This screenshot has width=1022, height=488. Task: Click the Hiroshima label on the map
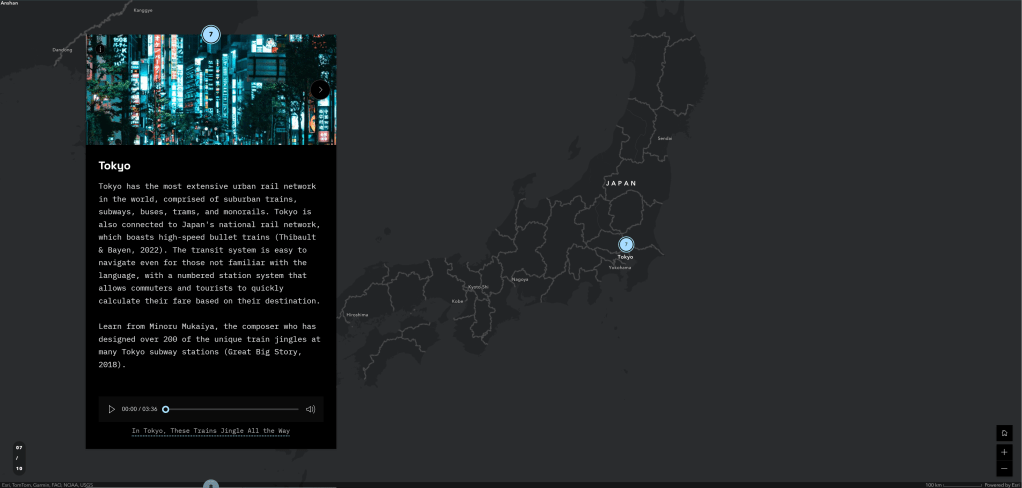coord(357,314)
